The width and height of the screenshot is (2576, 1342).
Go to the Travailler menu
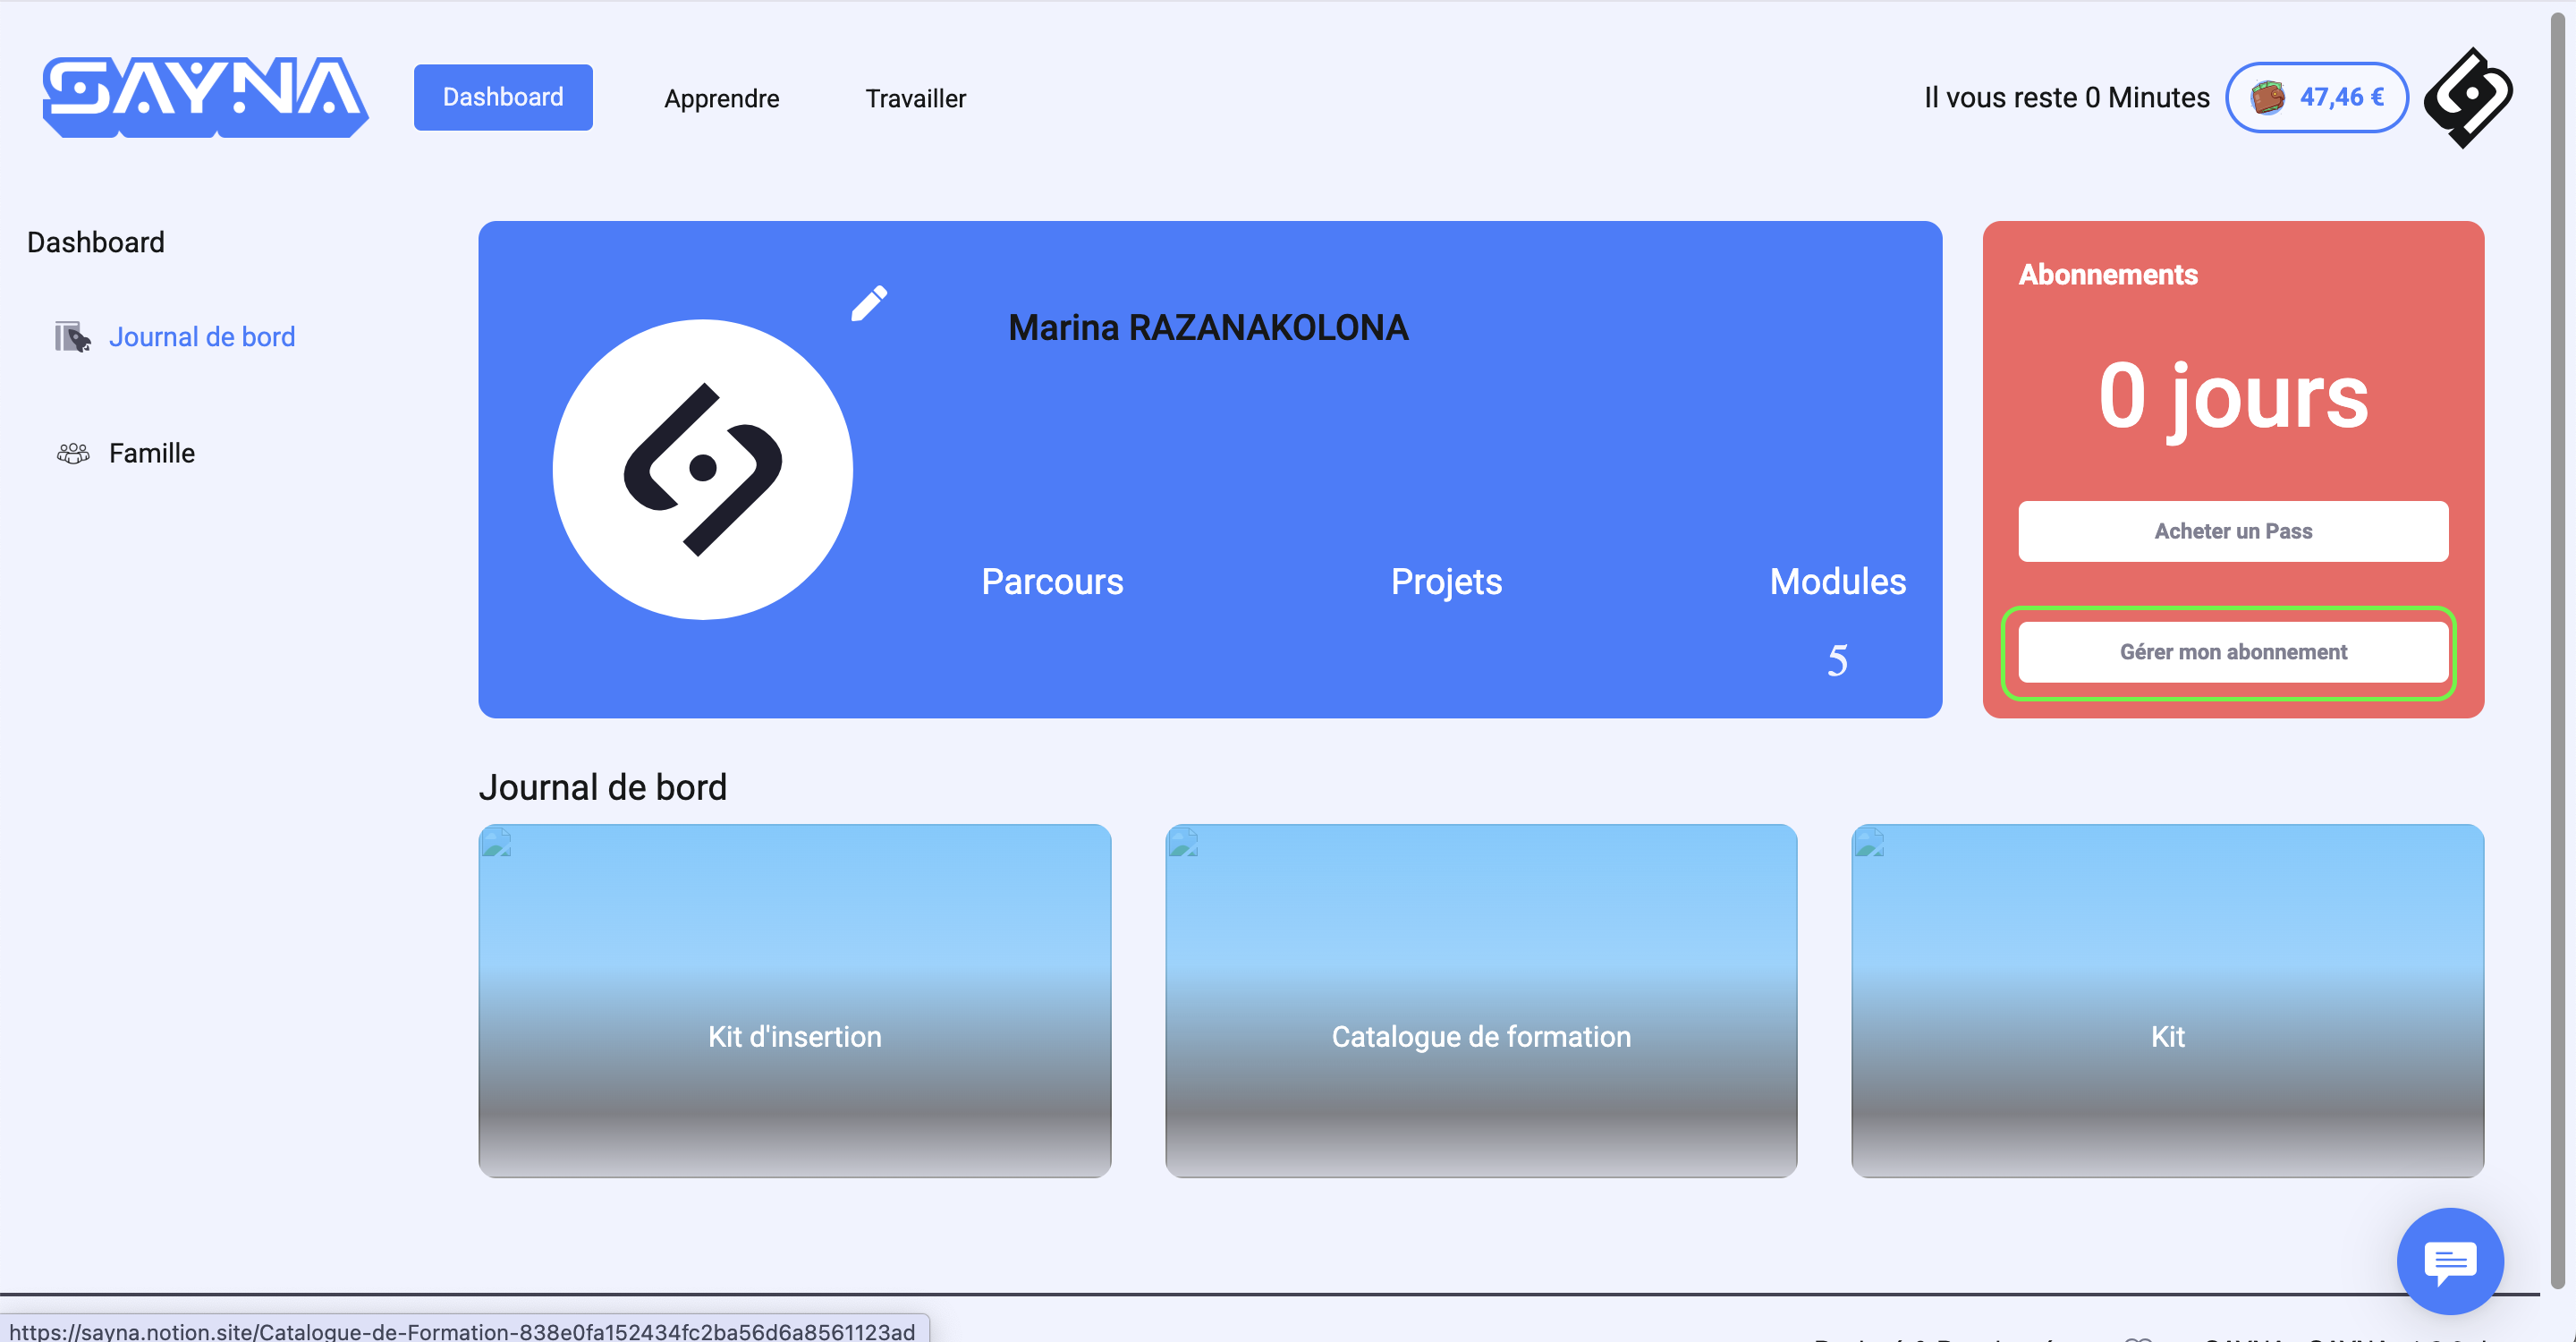click(915, 98)
